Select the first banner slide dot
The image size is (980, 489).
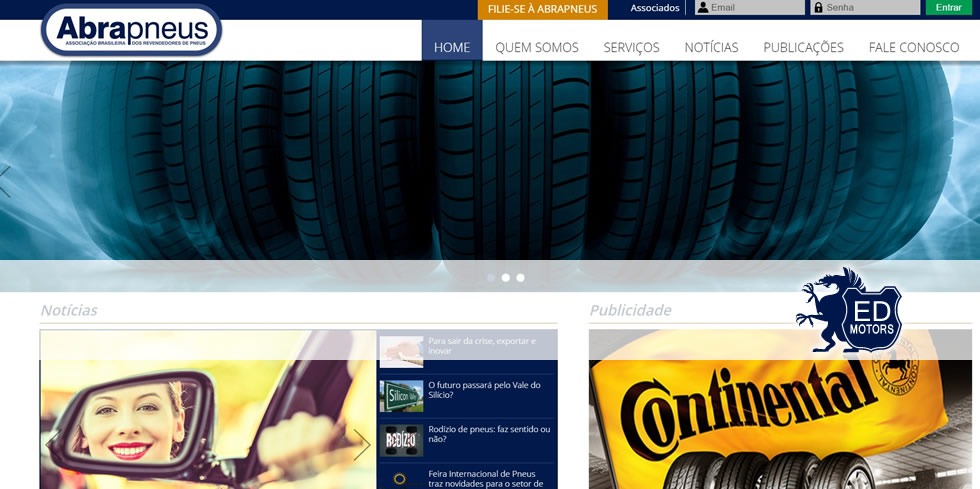[x=490, y=277]
